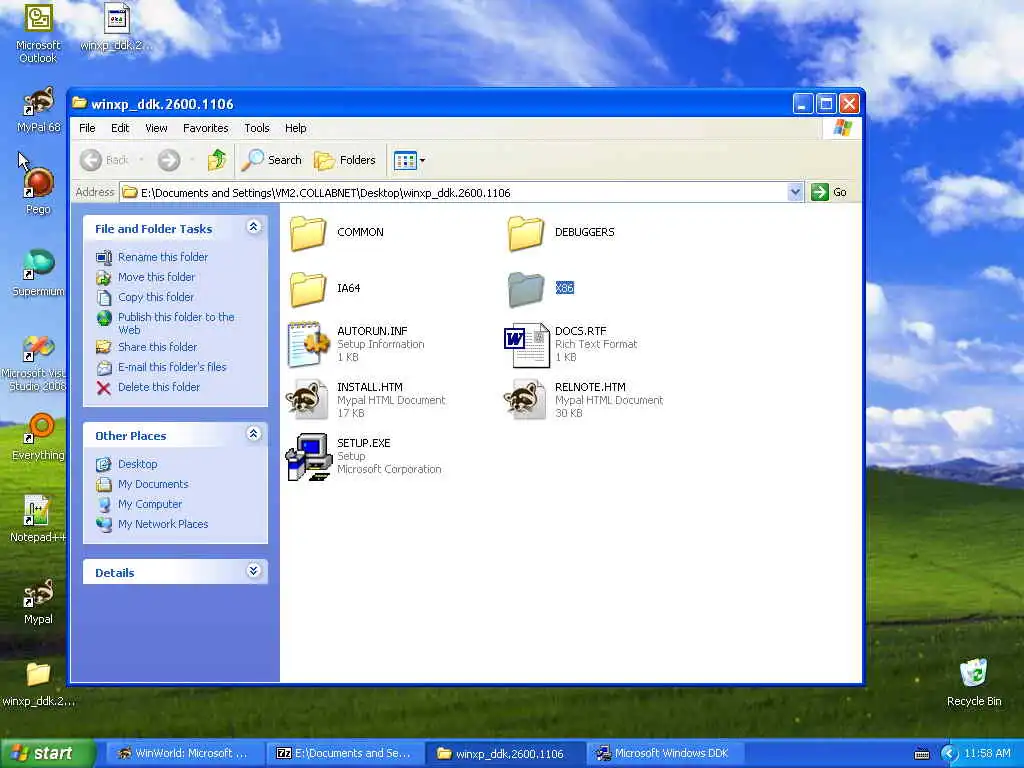Image resolution: width=1024 pixels, height=768 pixels.
Task: Open the View menu
Action: (156, 128)
